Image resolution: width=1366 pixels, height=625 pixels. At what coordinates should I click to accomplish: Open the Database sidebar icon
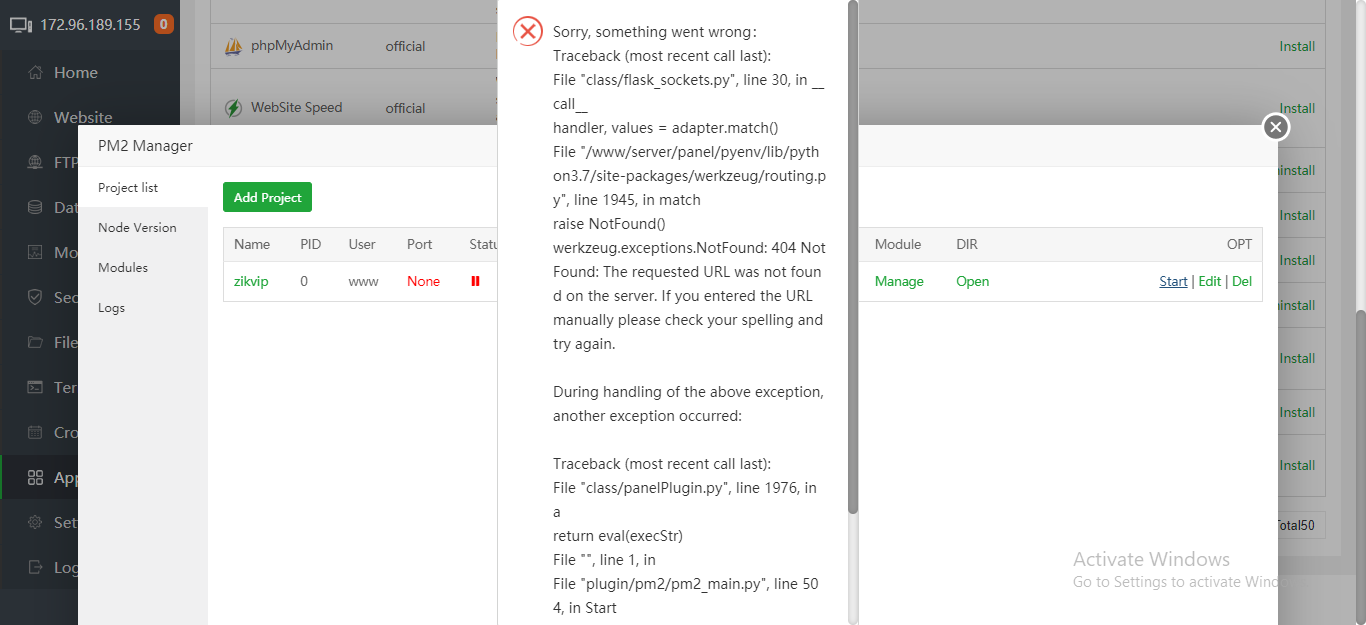(x=36, y=208)
